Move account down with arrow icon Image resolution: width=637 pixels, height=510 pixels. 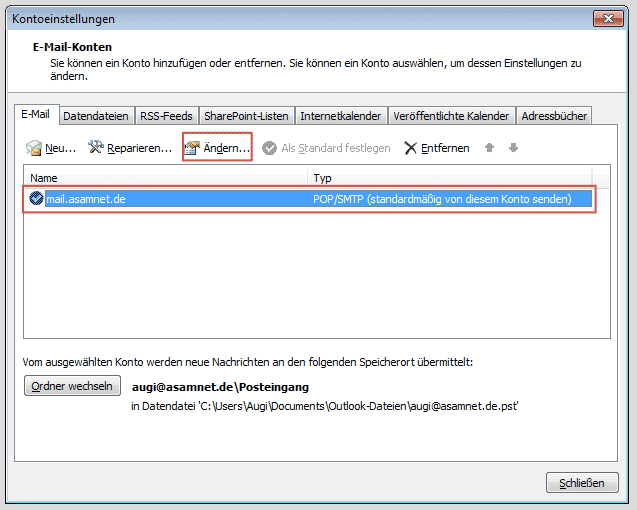(513, 148)
